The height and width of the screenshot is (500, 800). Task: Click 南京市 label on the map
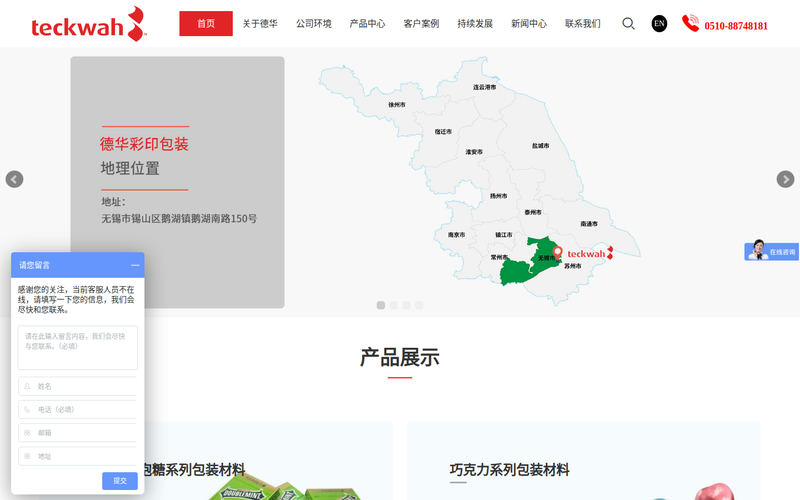(x=456, y=235)
